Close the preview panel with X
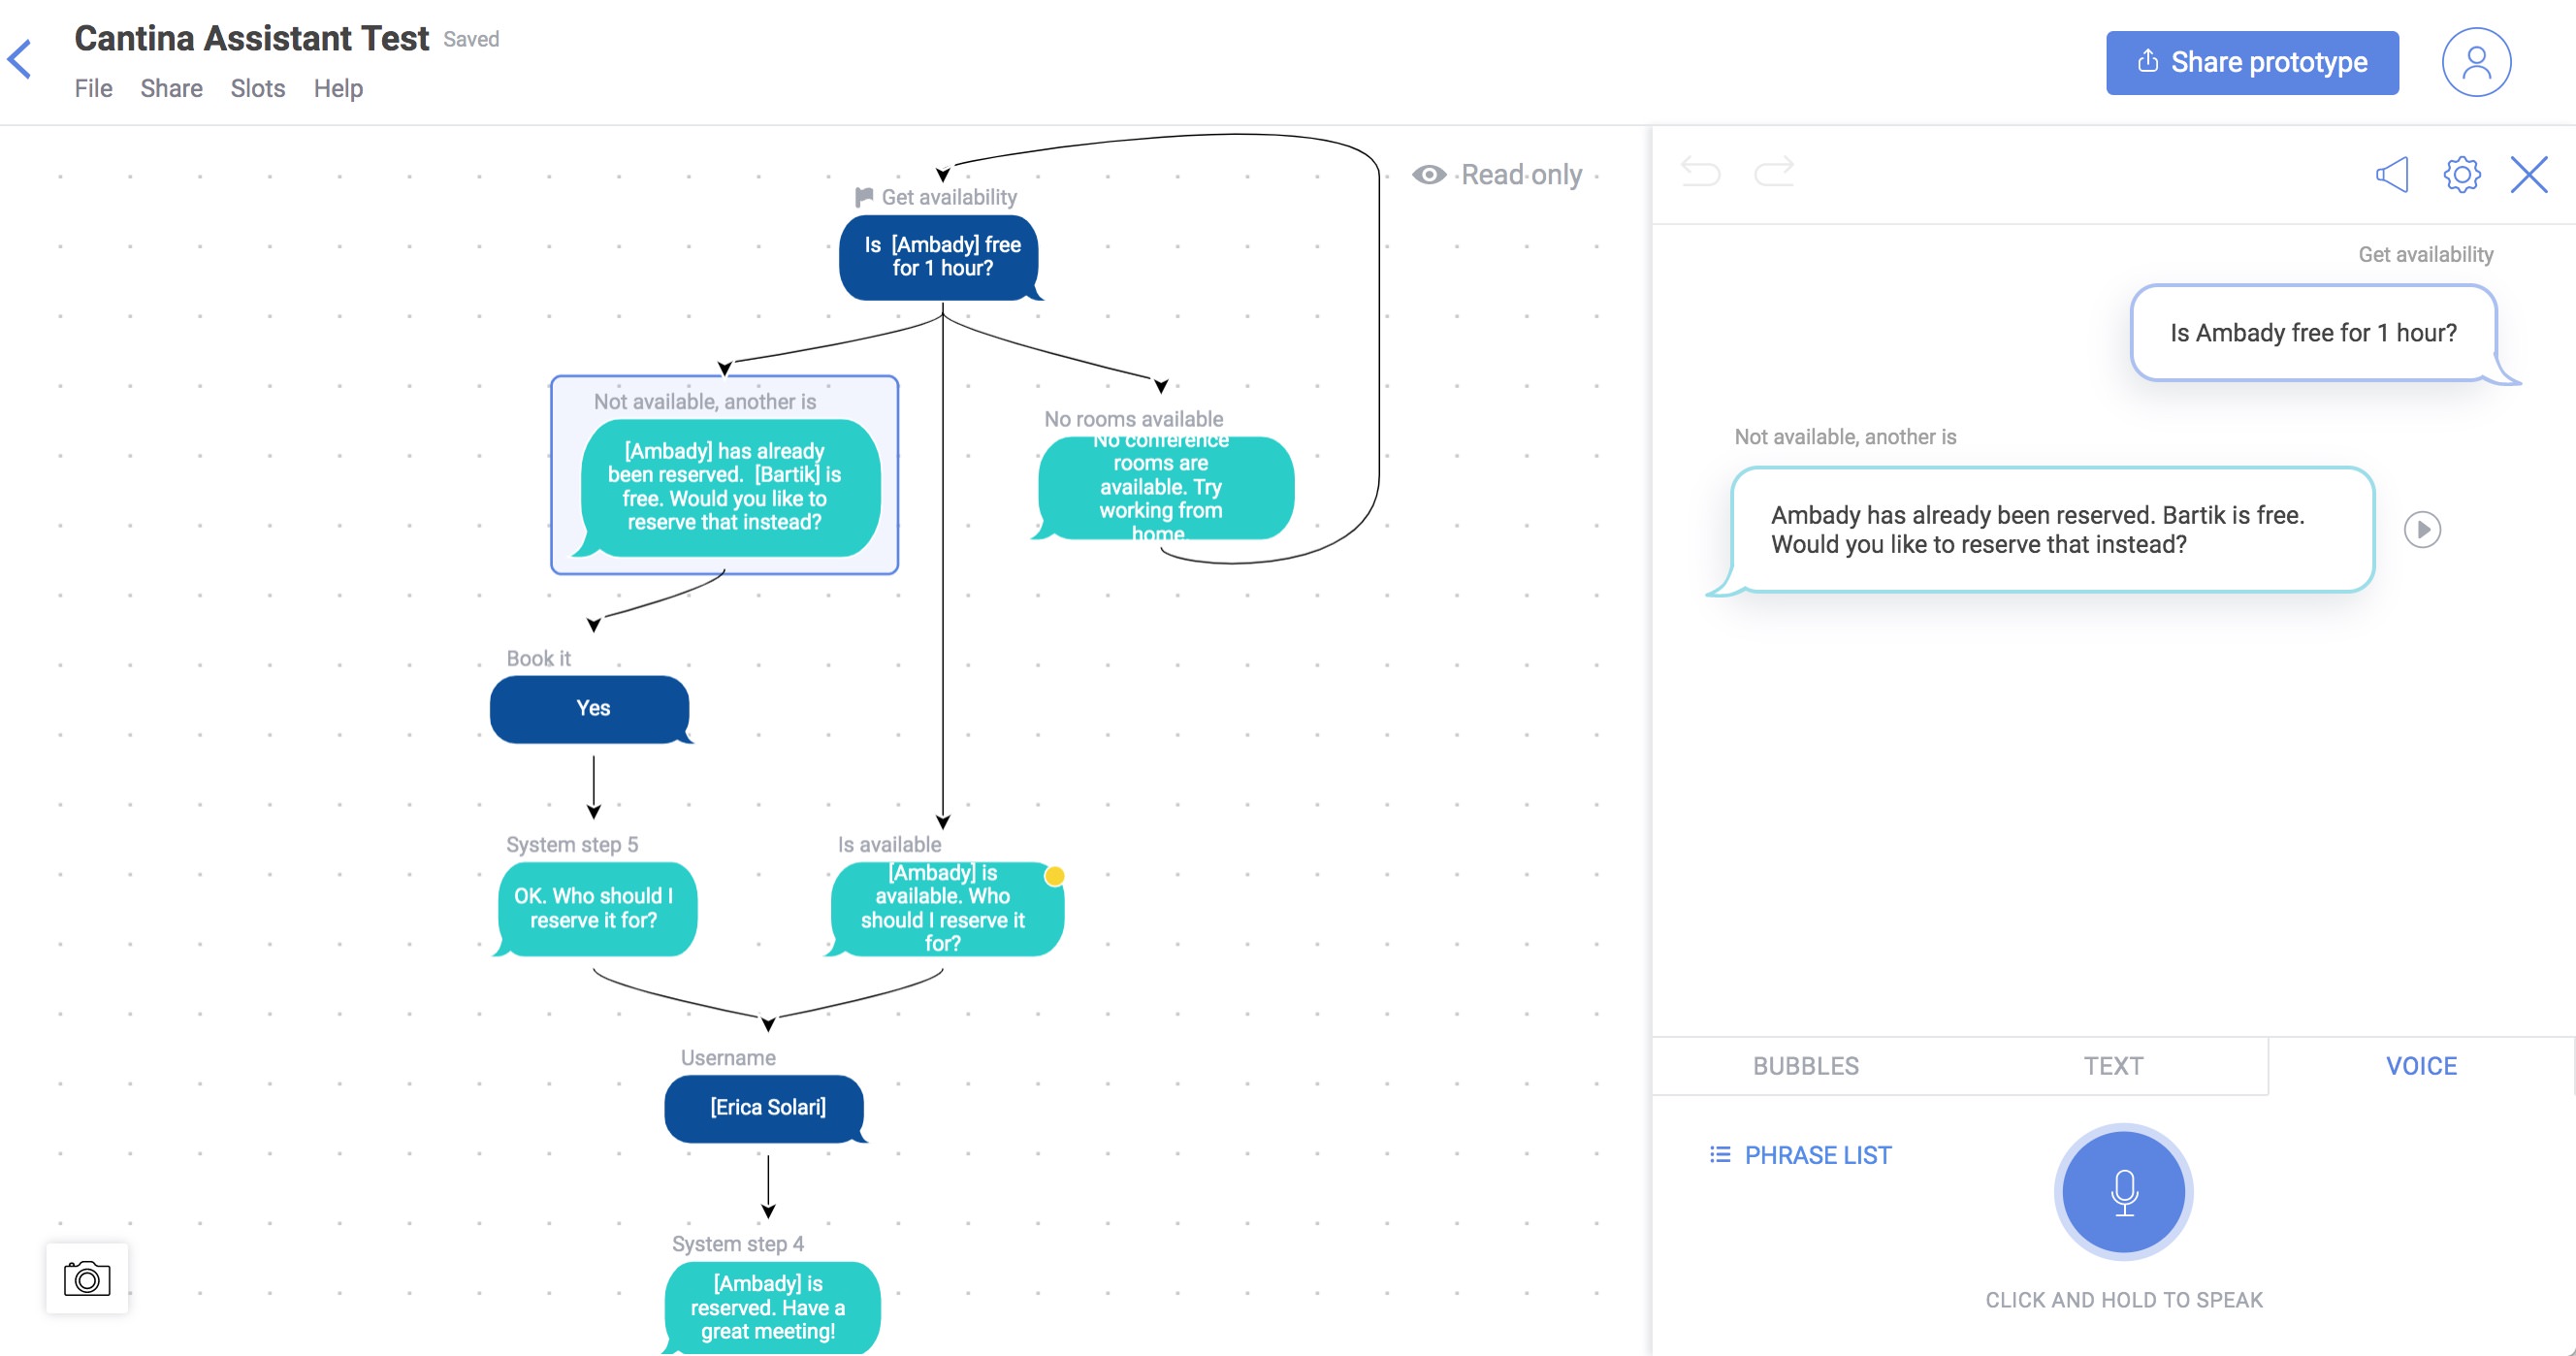 [2528, 174]
